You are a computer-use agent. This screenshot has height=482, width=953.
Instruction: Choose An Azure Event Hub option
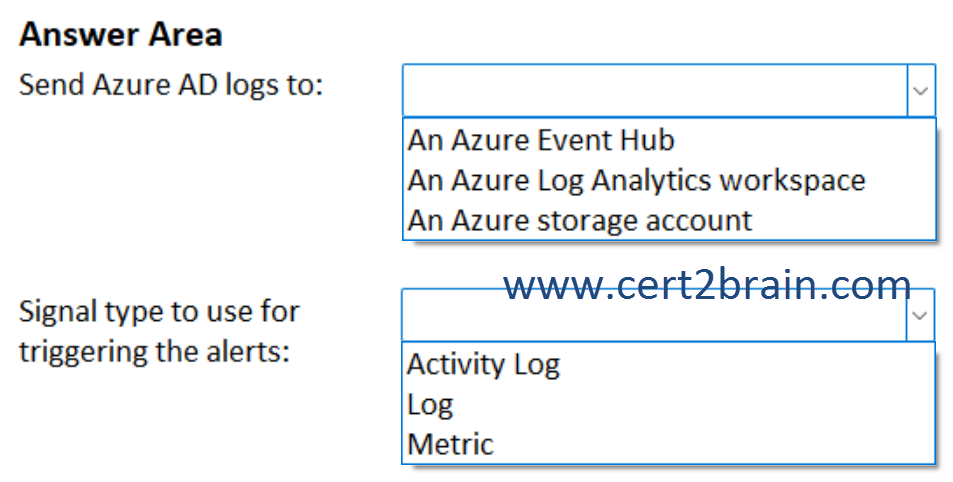coord(541,140)
